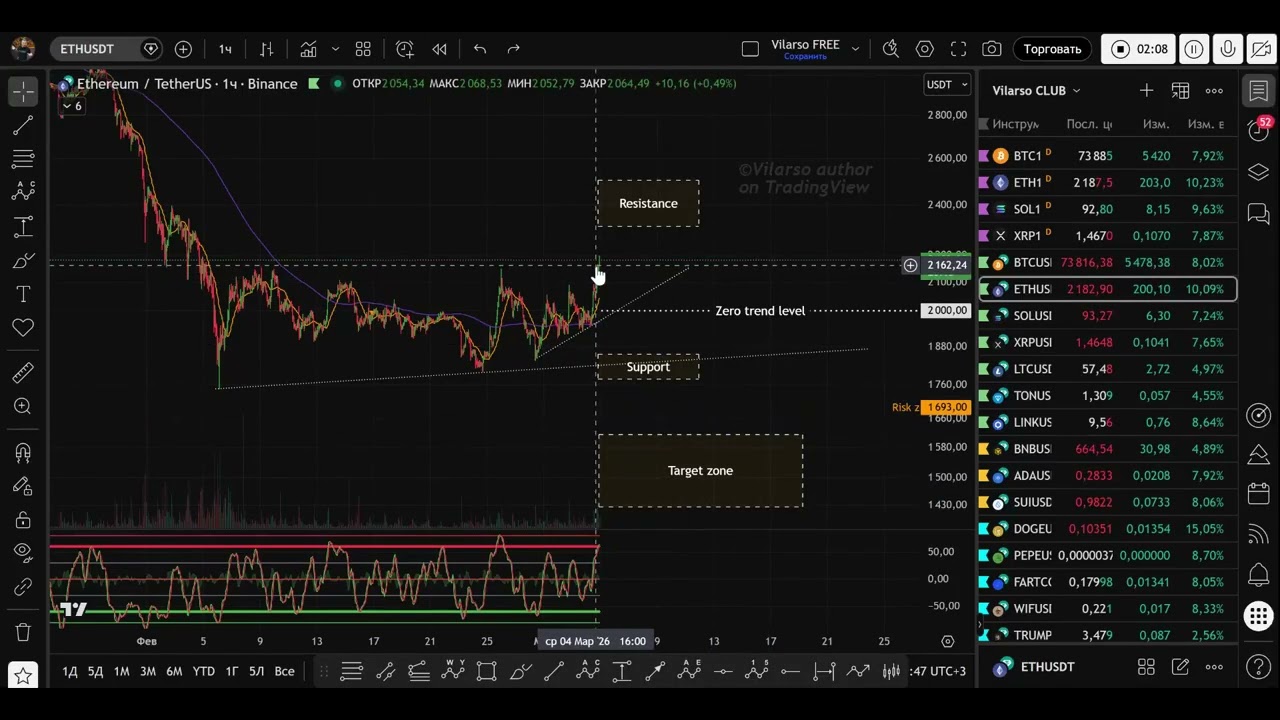Remove drawings with trash icon
The image size is (1280, 720).
(23, 632)
